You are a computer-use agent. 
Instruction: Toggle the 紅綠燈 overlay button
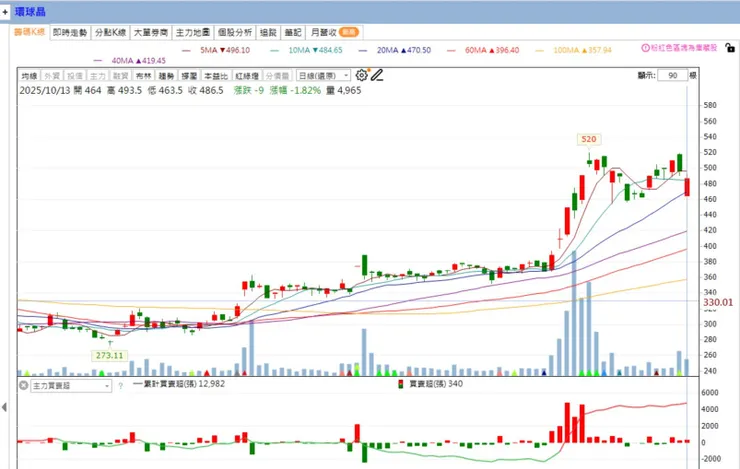click(x=247, y=75)
